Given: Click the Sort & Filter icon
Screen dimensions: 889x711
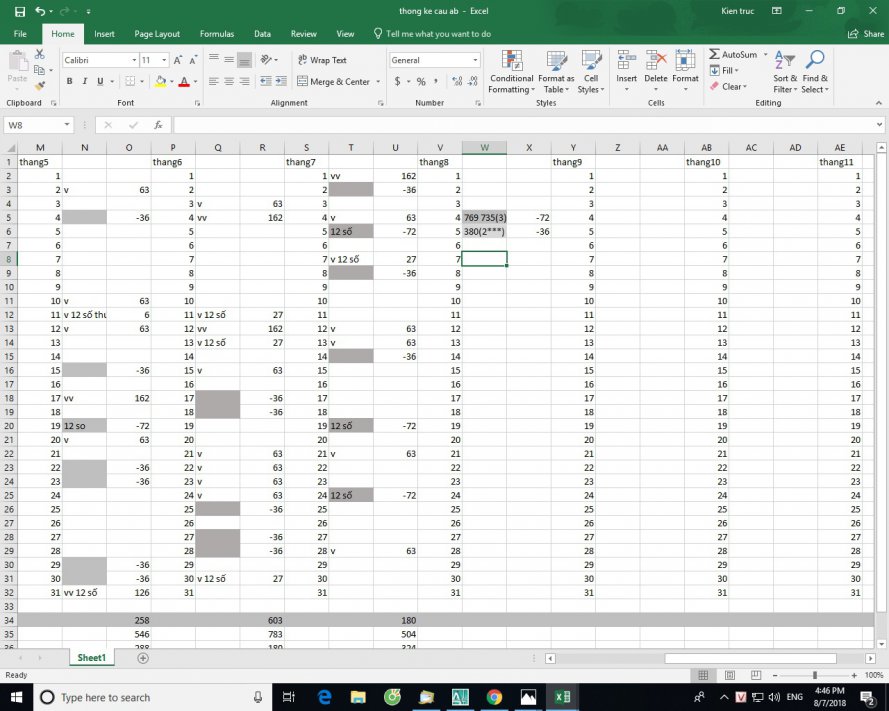Looking at the screenshot, I should (785, 71).
